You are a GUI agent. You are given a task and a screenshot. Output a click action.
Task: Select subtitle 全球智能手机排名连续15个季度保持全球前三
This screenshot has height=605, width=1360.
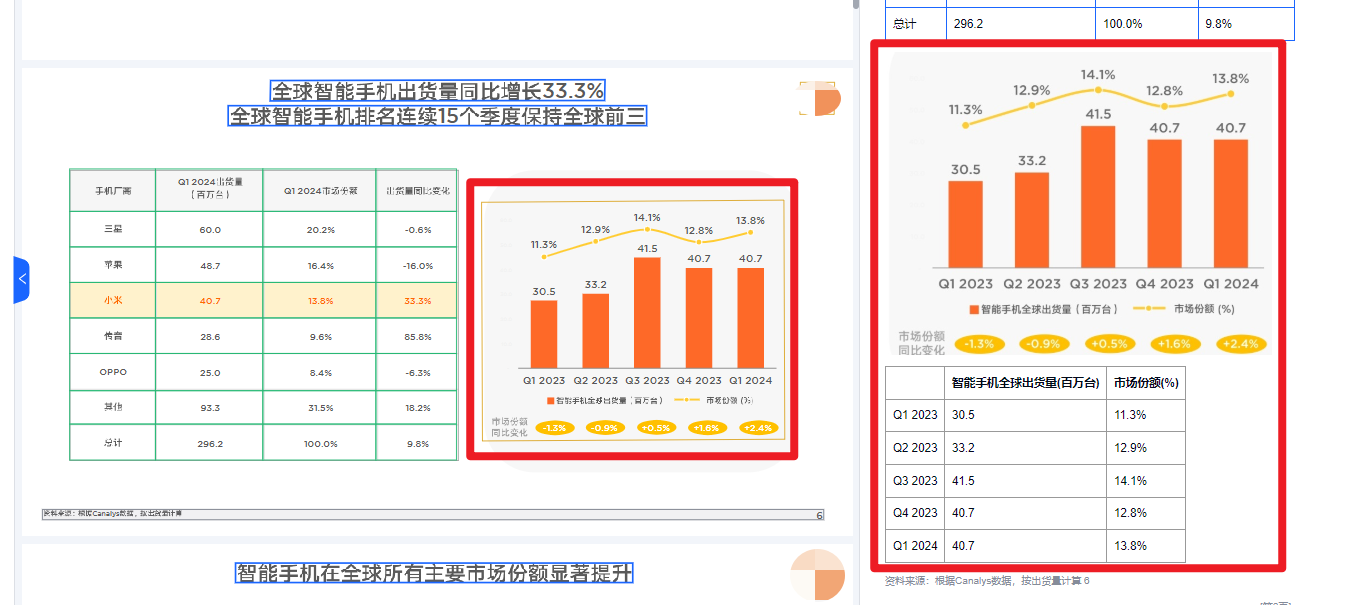(x=438, y=116)
